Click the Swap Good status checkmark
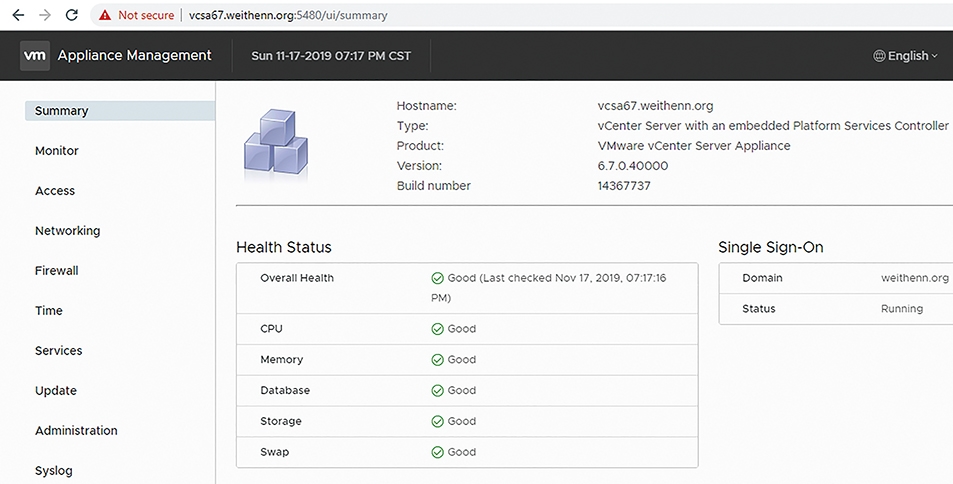 pyautogui.click(x=437, y=452)
